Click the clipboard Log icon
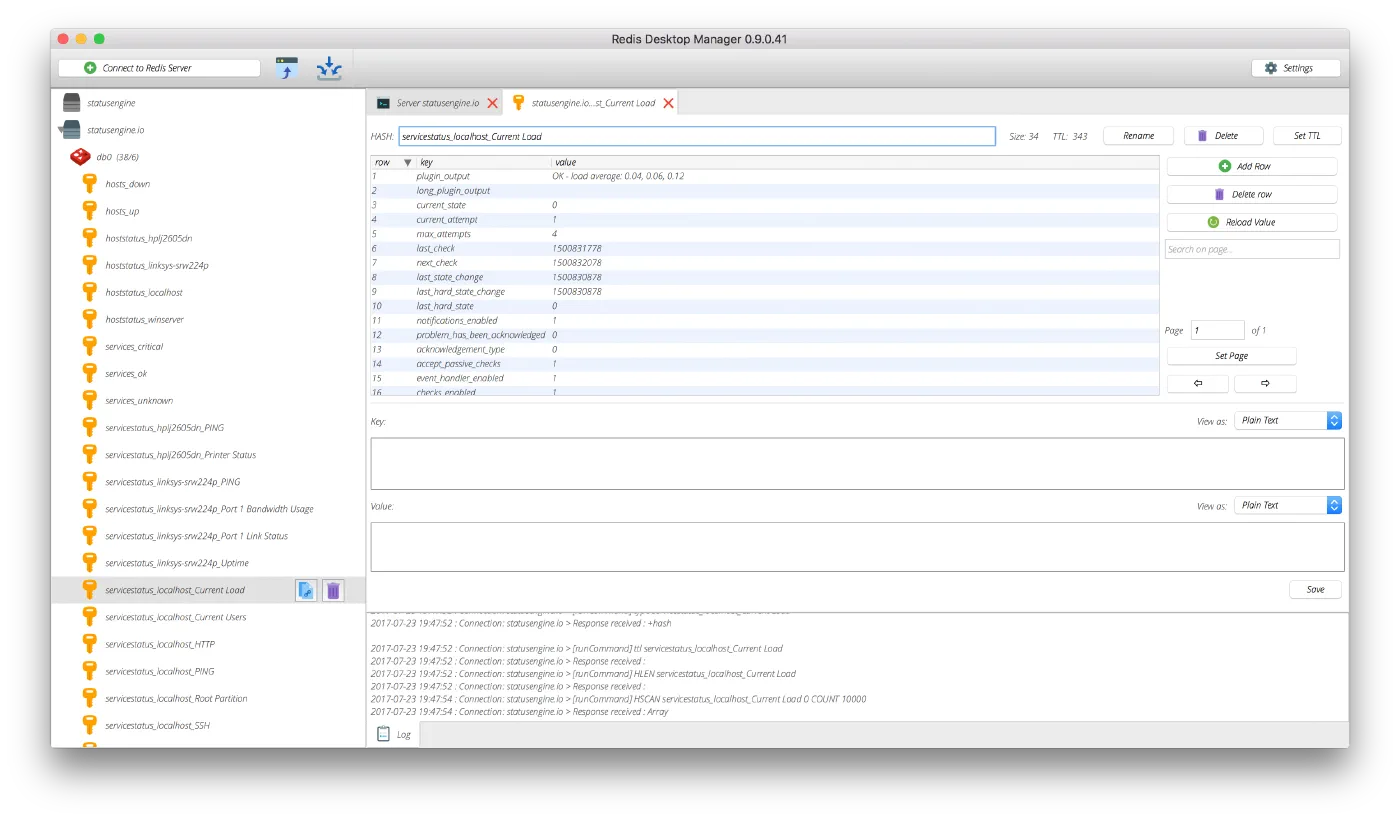The width and height of the screenshot is (1400, 820). coord(383,734)
